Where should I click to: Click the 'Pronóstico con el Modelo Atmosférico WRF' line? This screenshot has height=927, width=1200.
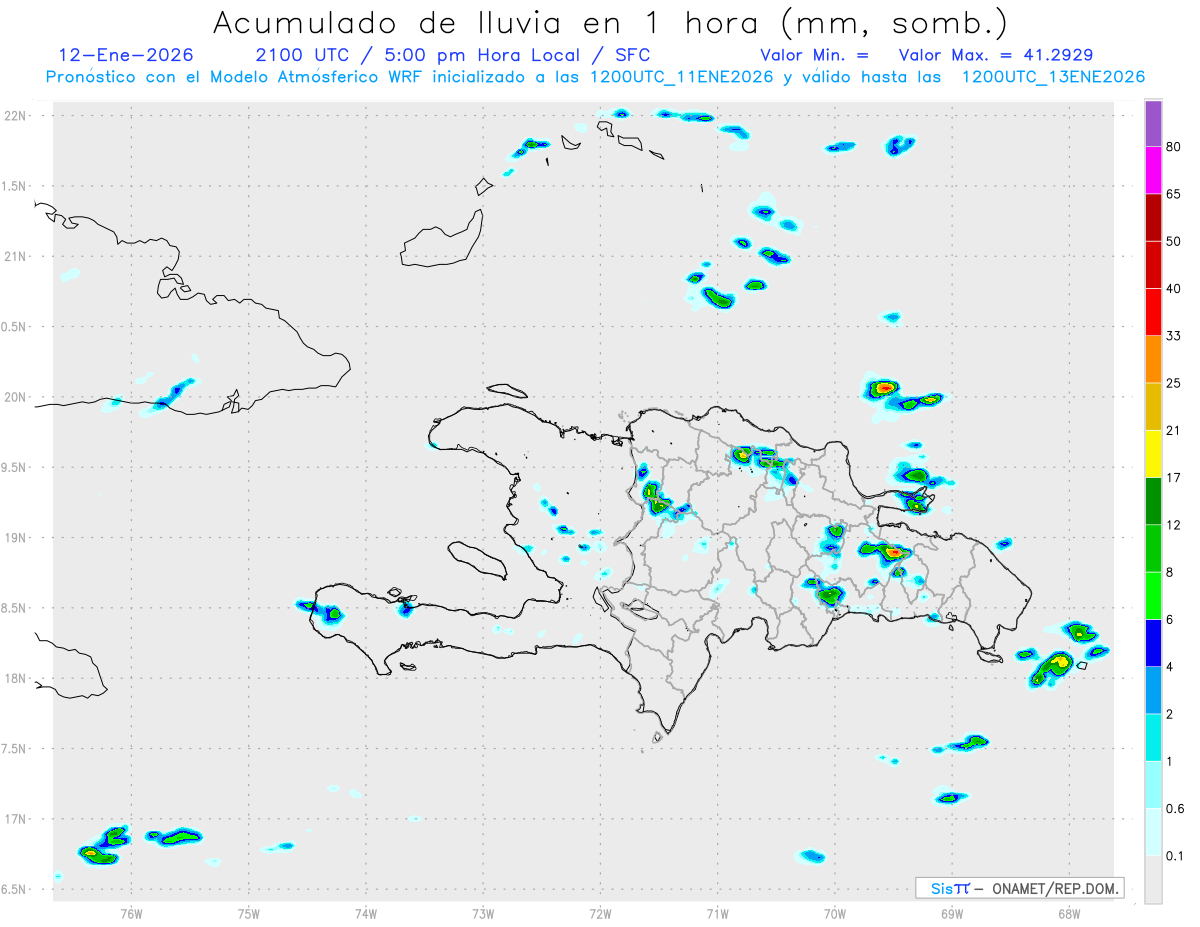point(595,77)
